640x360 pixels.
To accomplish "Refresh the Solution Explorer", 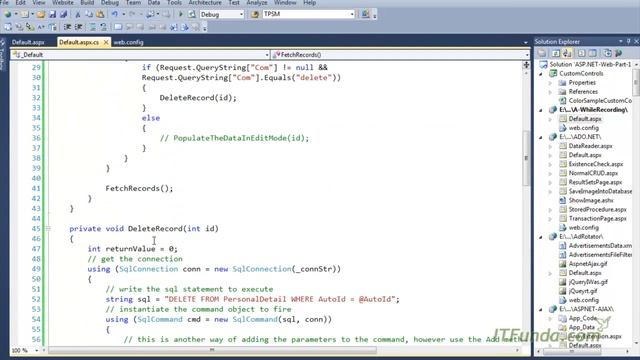I will click(556, 53).
